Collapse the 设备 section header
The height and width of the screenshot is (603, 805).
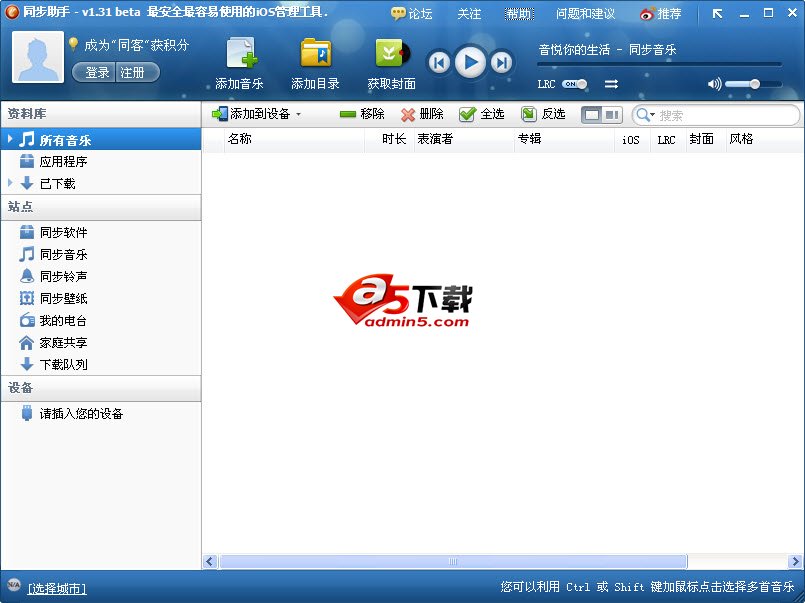pos(101,388)
